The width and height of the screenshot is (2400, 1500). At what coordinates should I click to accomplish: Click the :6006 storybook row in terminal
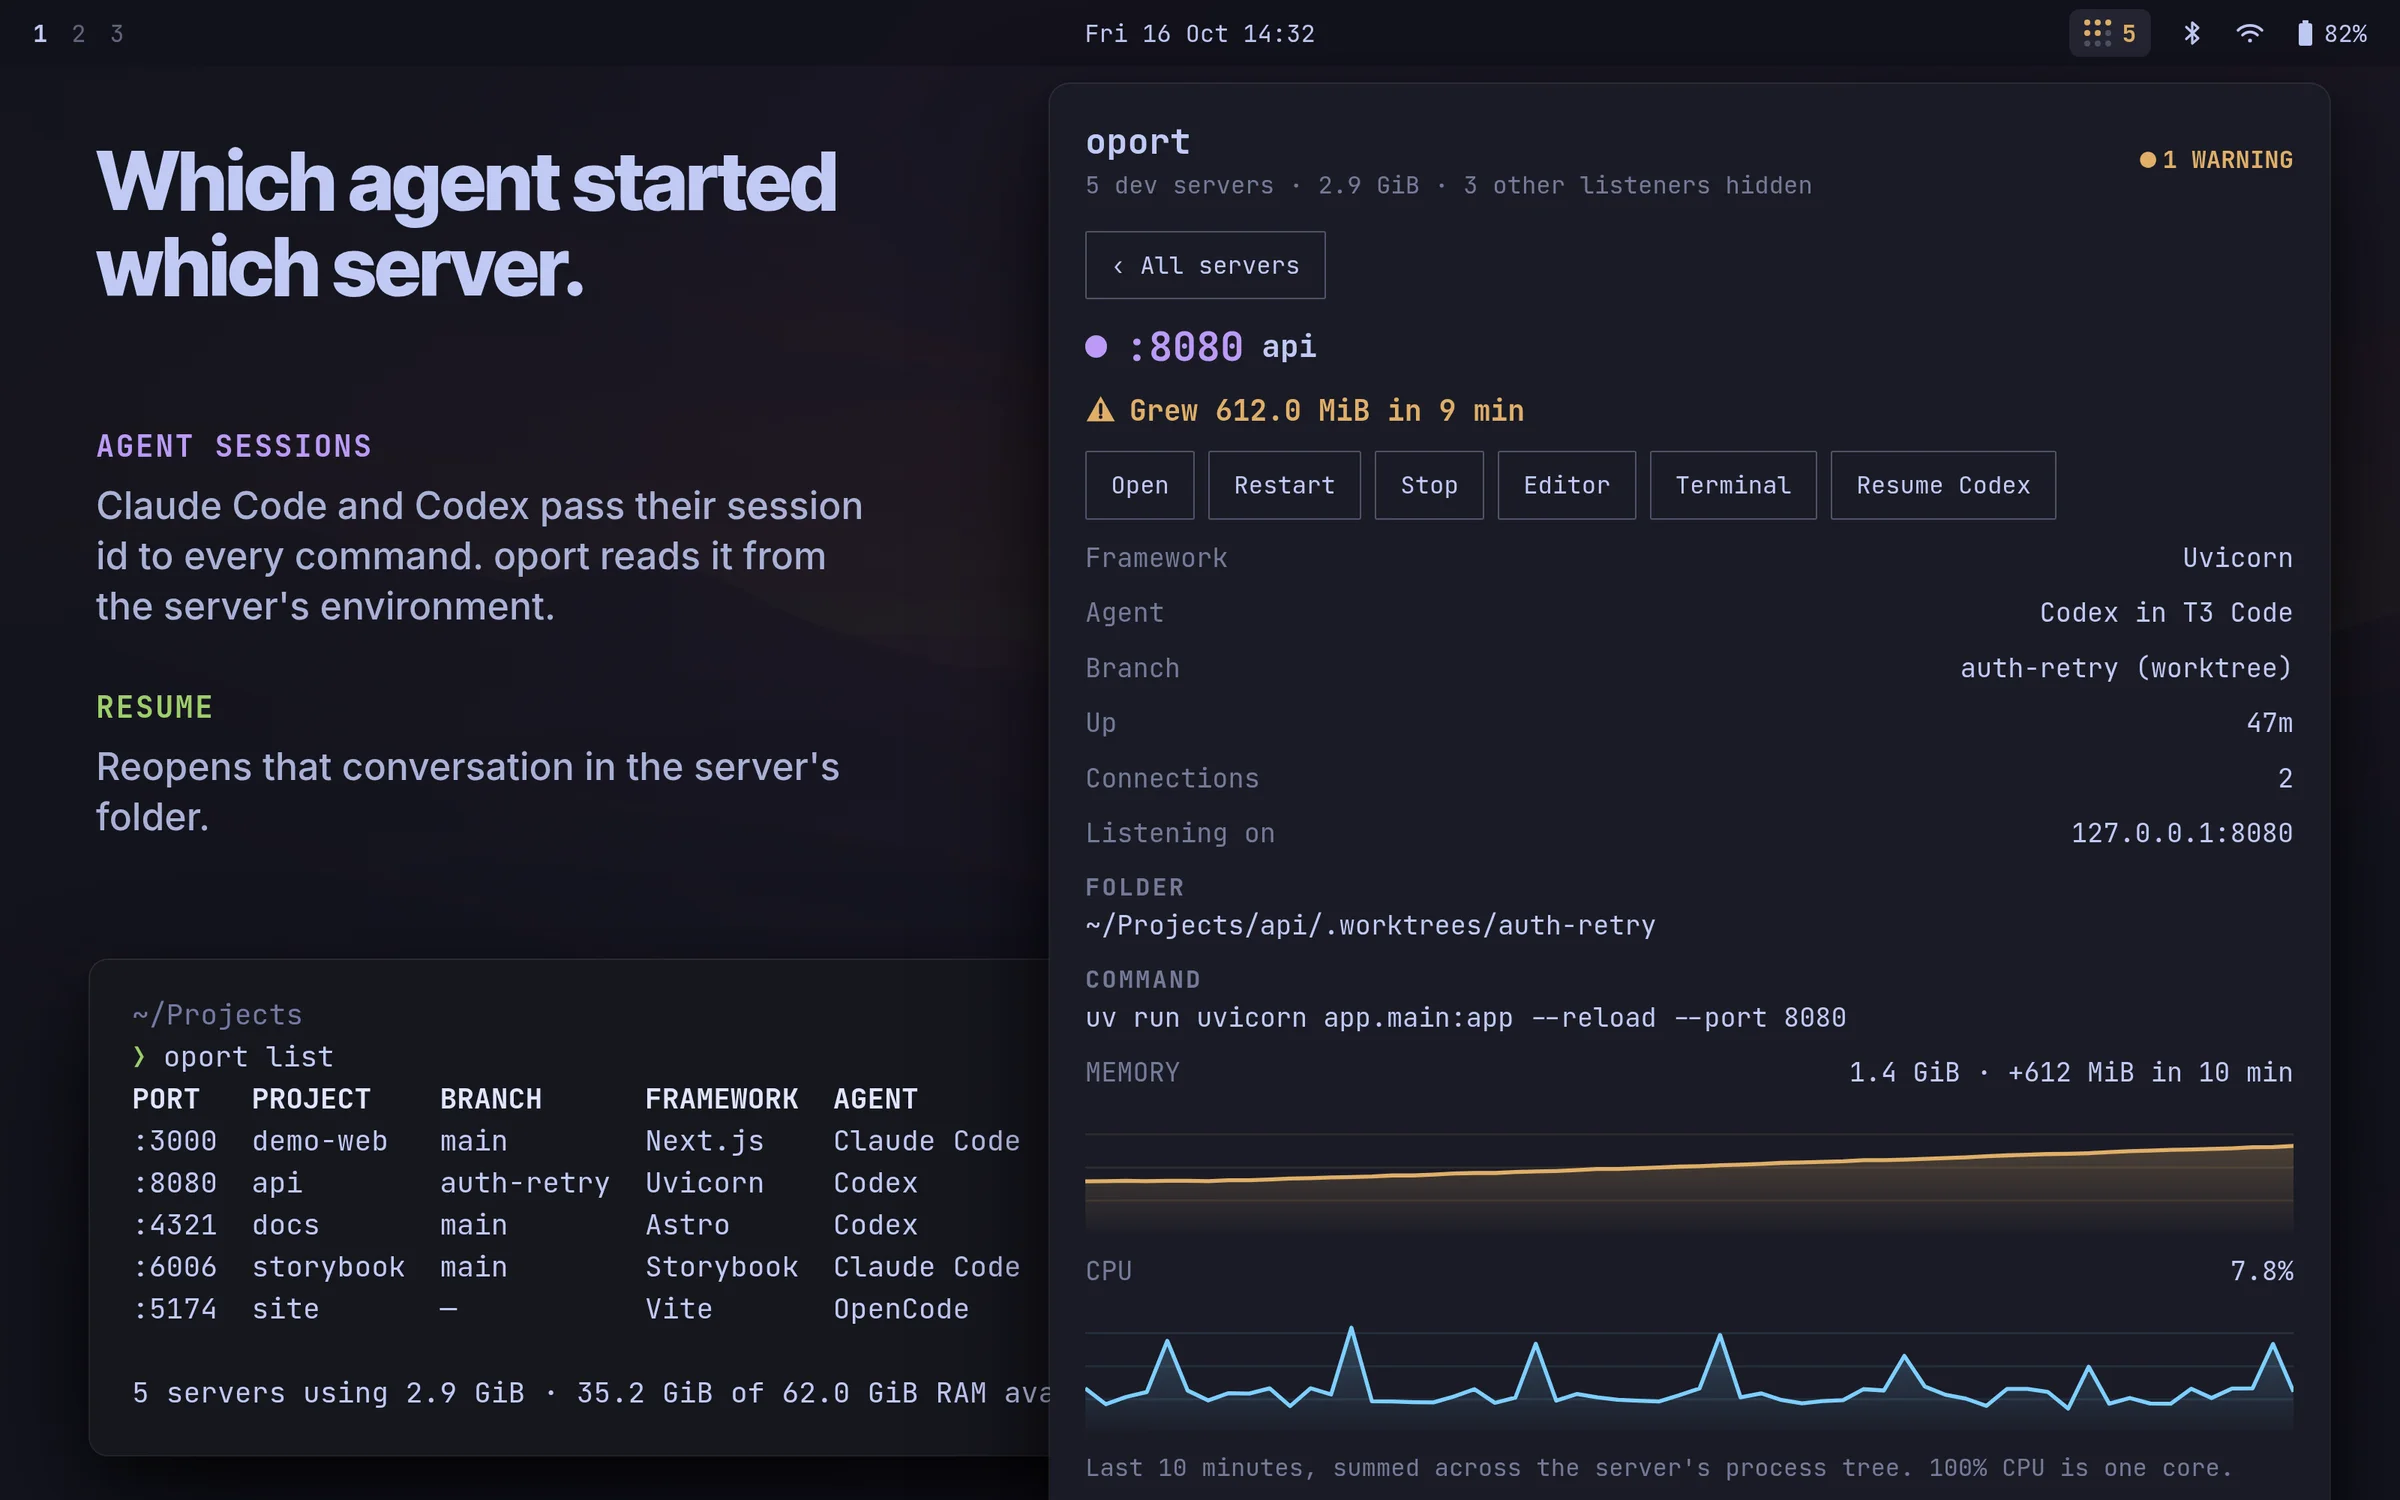click(x=576, y=1267)
